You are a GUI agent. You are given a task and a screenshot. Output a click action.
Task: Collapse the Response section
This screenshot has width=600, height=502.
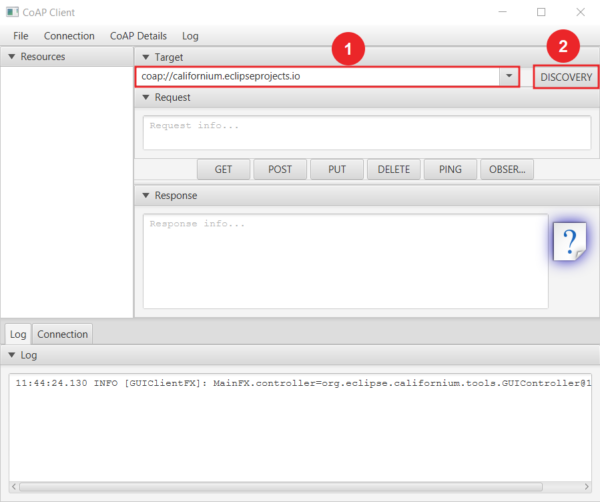point(147,196)
